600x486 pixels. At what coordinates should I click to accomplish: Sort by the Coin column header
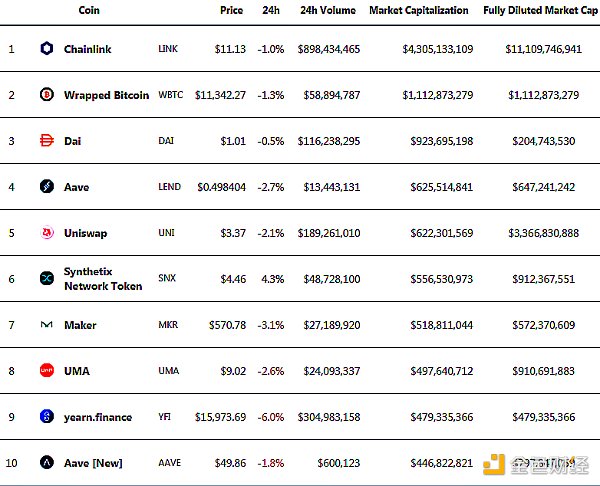pos(89,10)
